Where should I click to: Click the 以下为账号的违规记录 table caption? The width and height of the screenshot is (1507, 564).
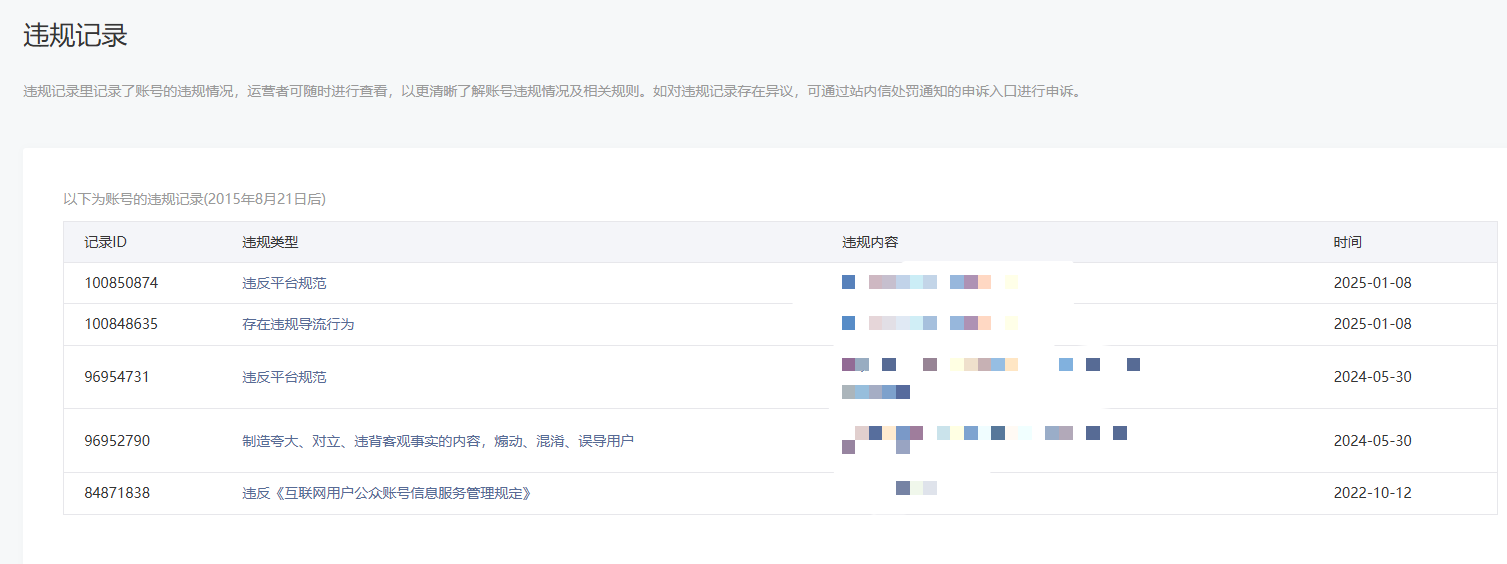click(194, 199)
